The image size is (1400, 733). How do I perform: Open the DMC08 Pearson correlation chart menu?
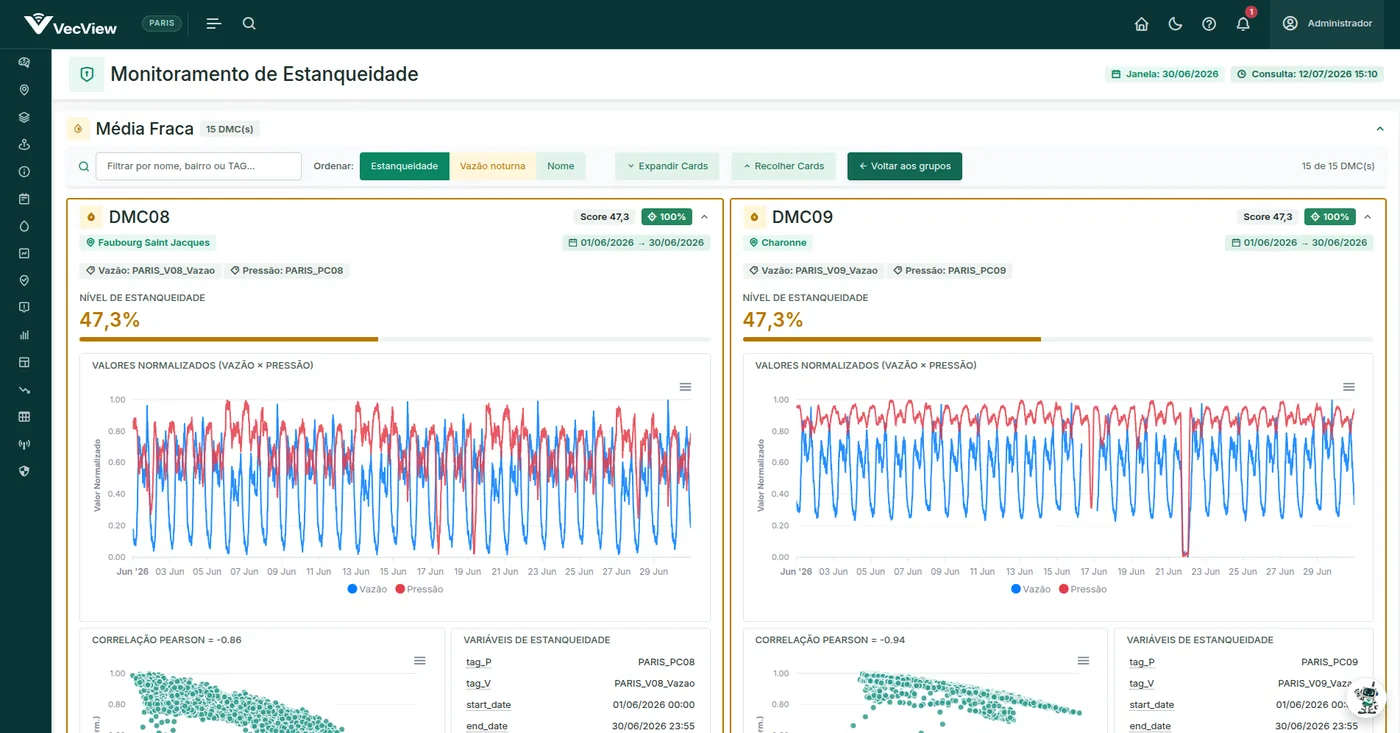click(x=420, y=661)
